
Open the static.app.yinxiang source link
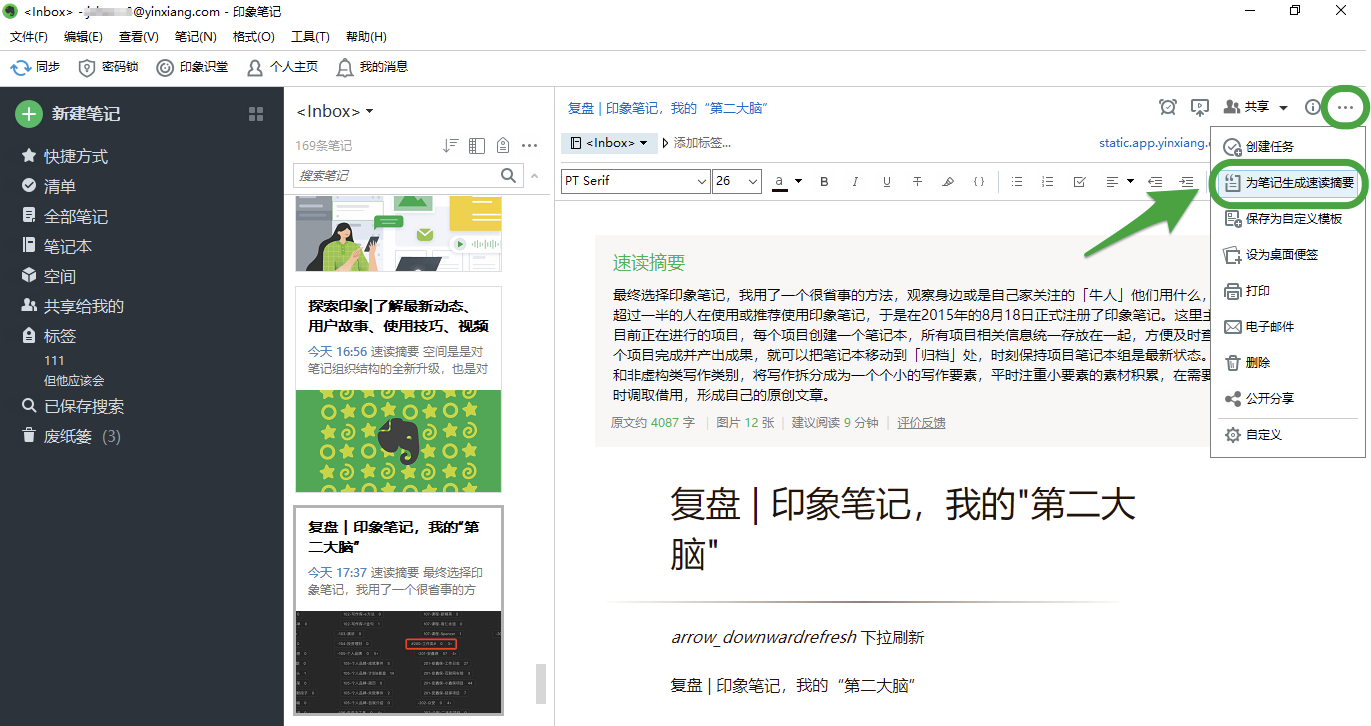coord(1153,143)
